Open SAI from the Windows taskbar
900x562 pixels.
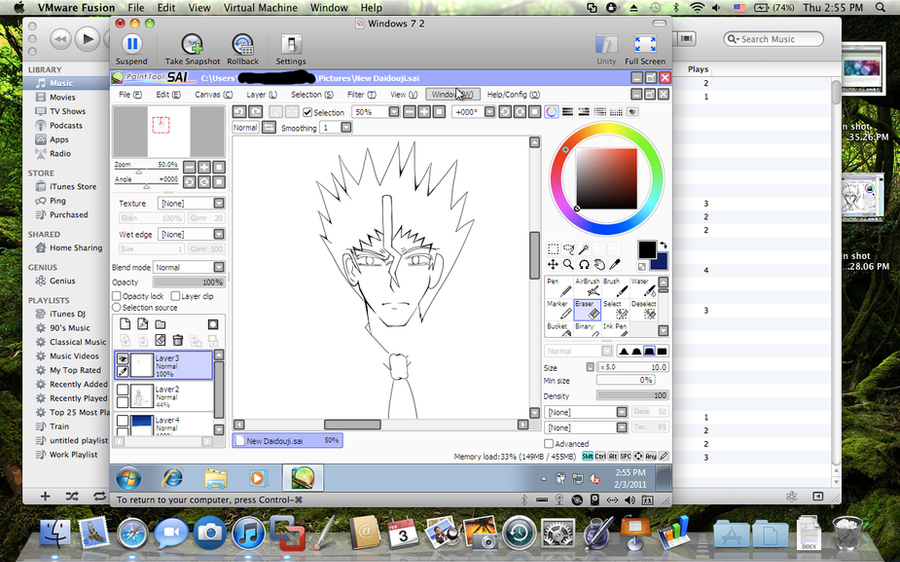click(302, 478)
